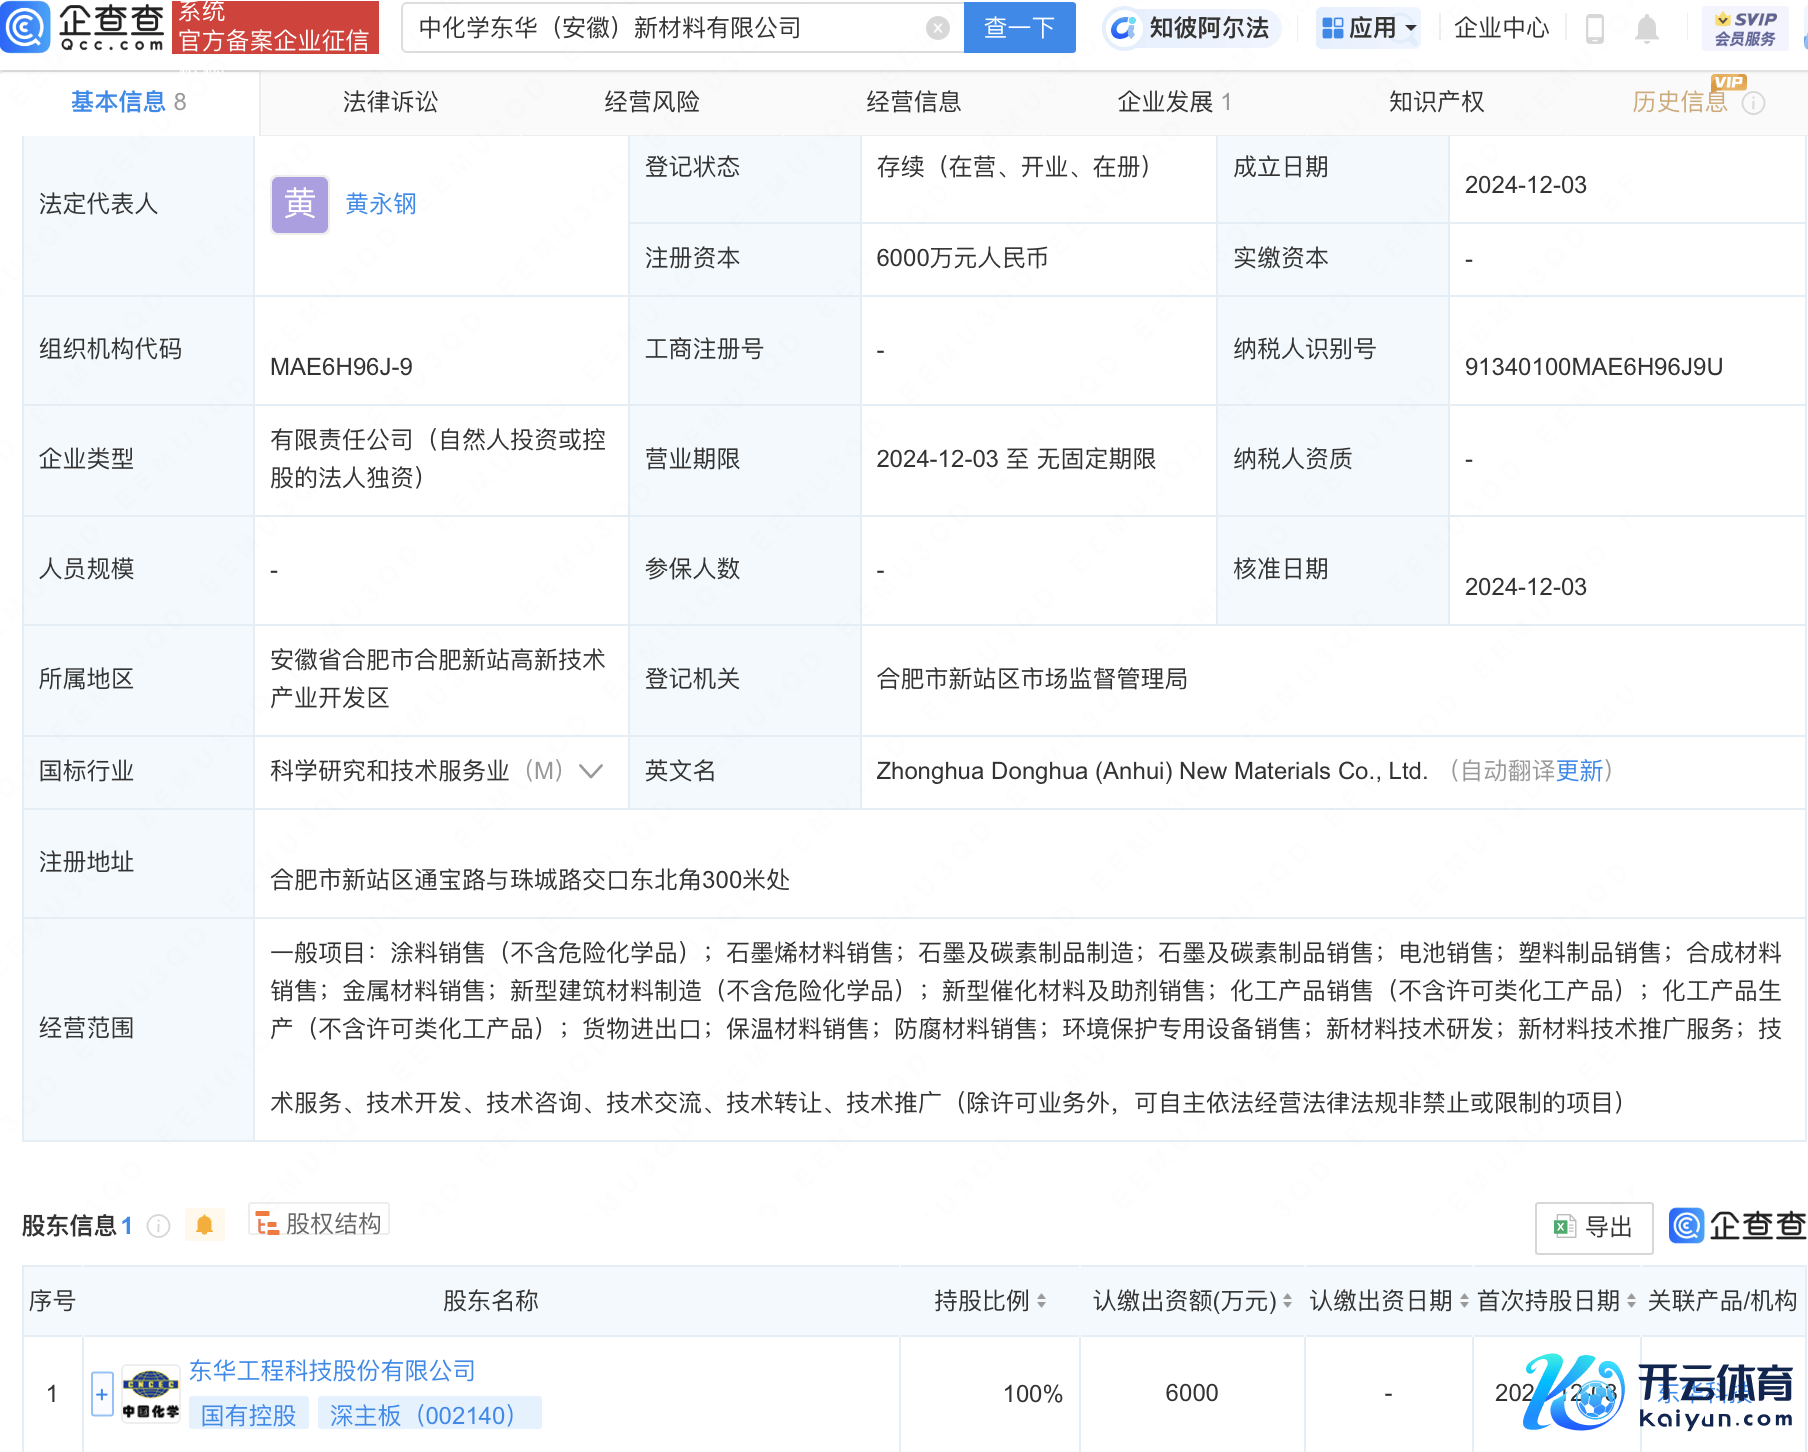Click the 查一下 search button

(x=1019, y=28)
